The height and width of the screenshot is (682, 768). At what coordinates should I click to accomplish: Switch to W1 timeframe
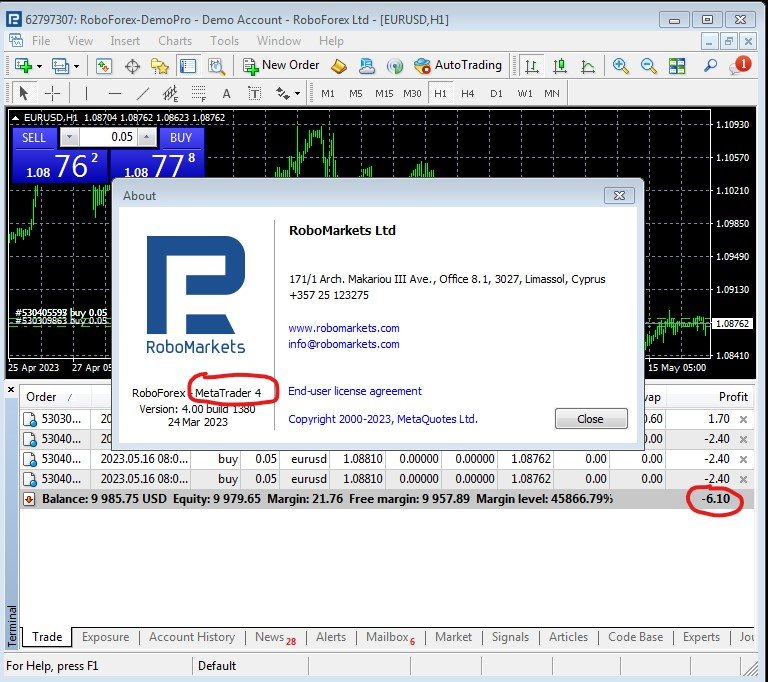(525, 93)
